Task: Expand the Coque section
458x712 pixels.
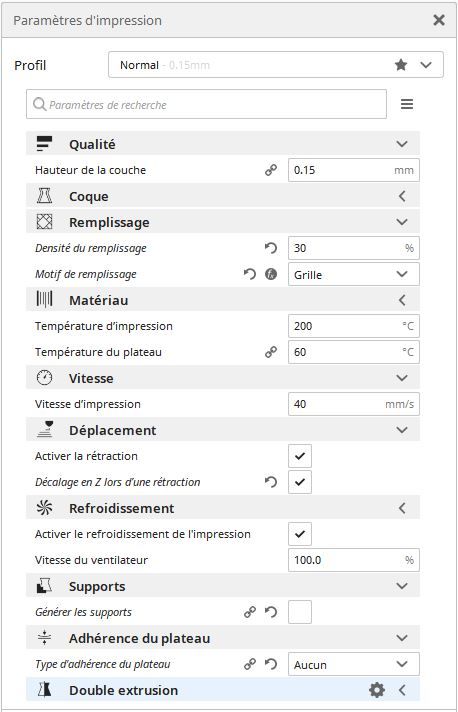Action: pyautogui.click(x=223, y=197)
